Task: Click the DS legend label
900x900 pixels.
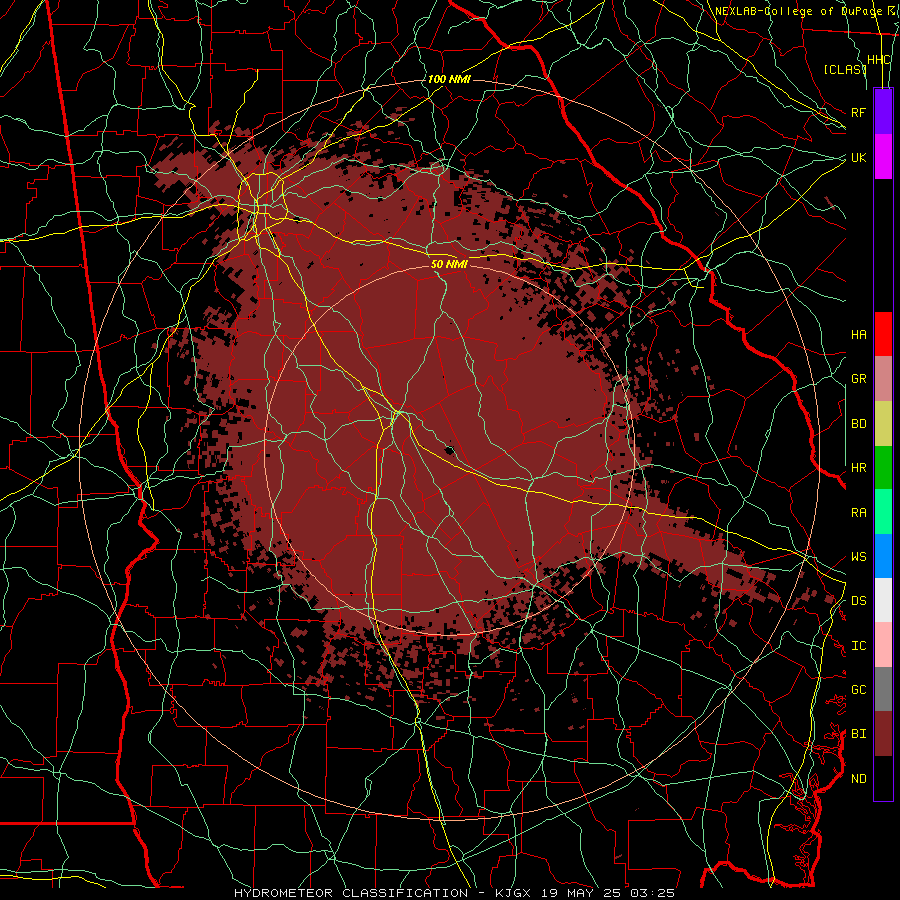Action: 858,600
